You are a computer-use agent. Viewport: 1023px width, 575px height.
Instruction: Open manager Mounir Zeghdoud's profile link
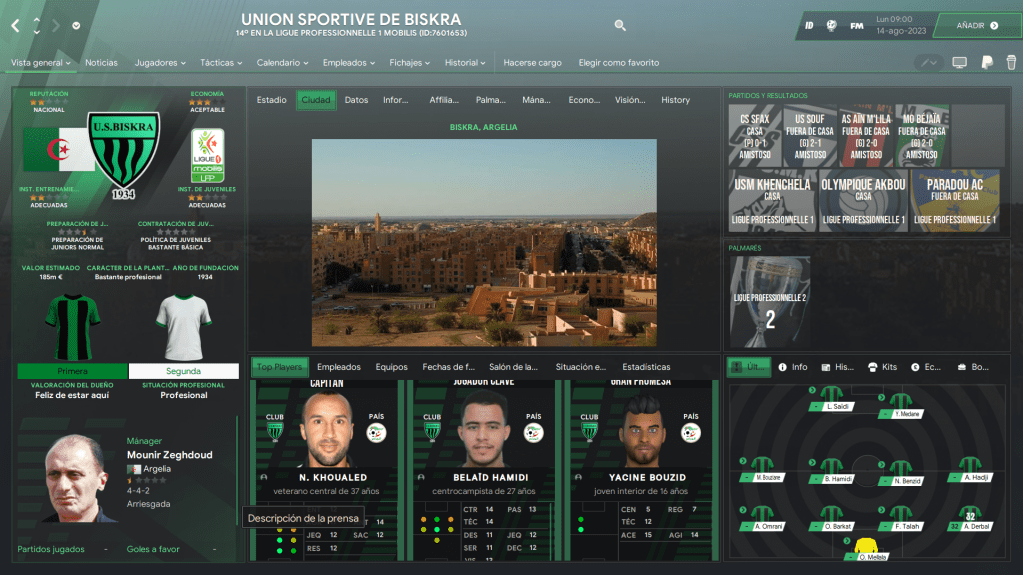pyautogui.click(x=169, y=455)
